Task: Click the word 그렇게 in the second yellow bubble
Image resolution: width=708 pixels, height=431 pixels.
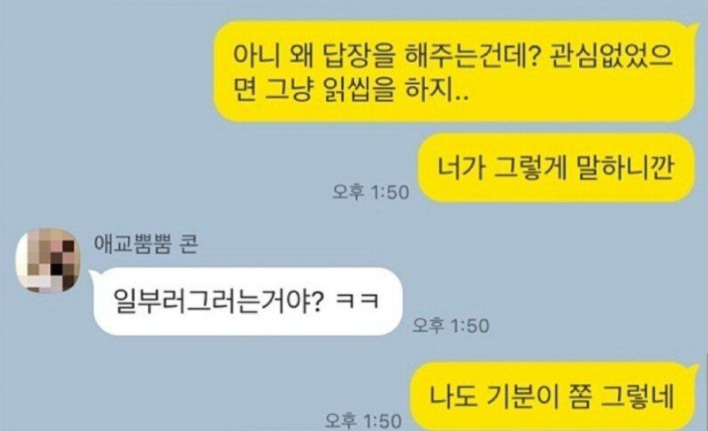Action: click(x=529, y=168)
